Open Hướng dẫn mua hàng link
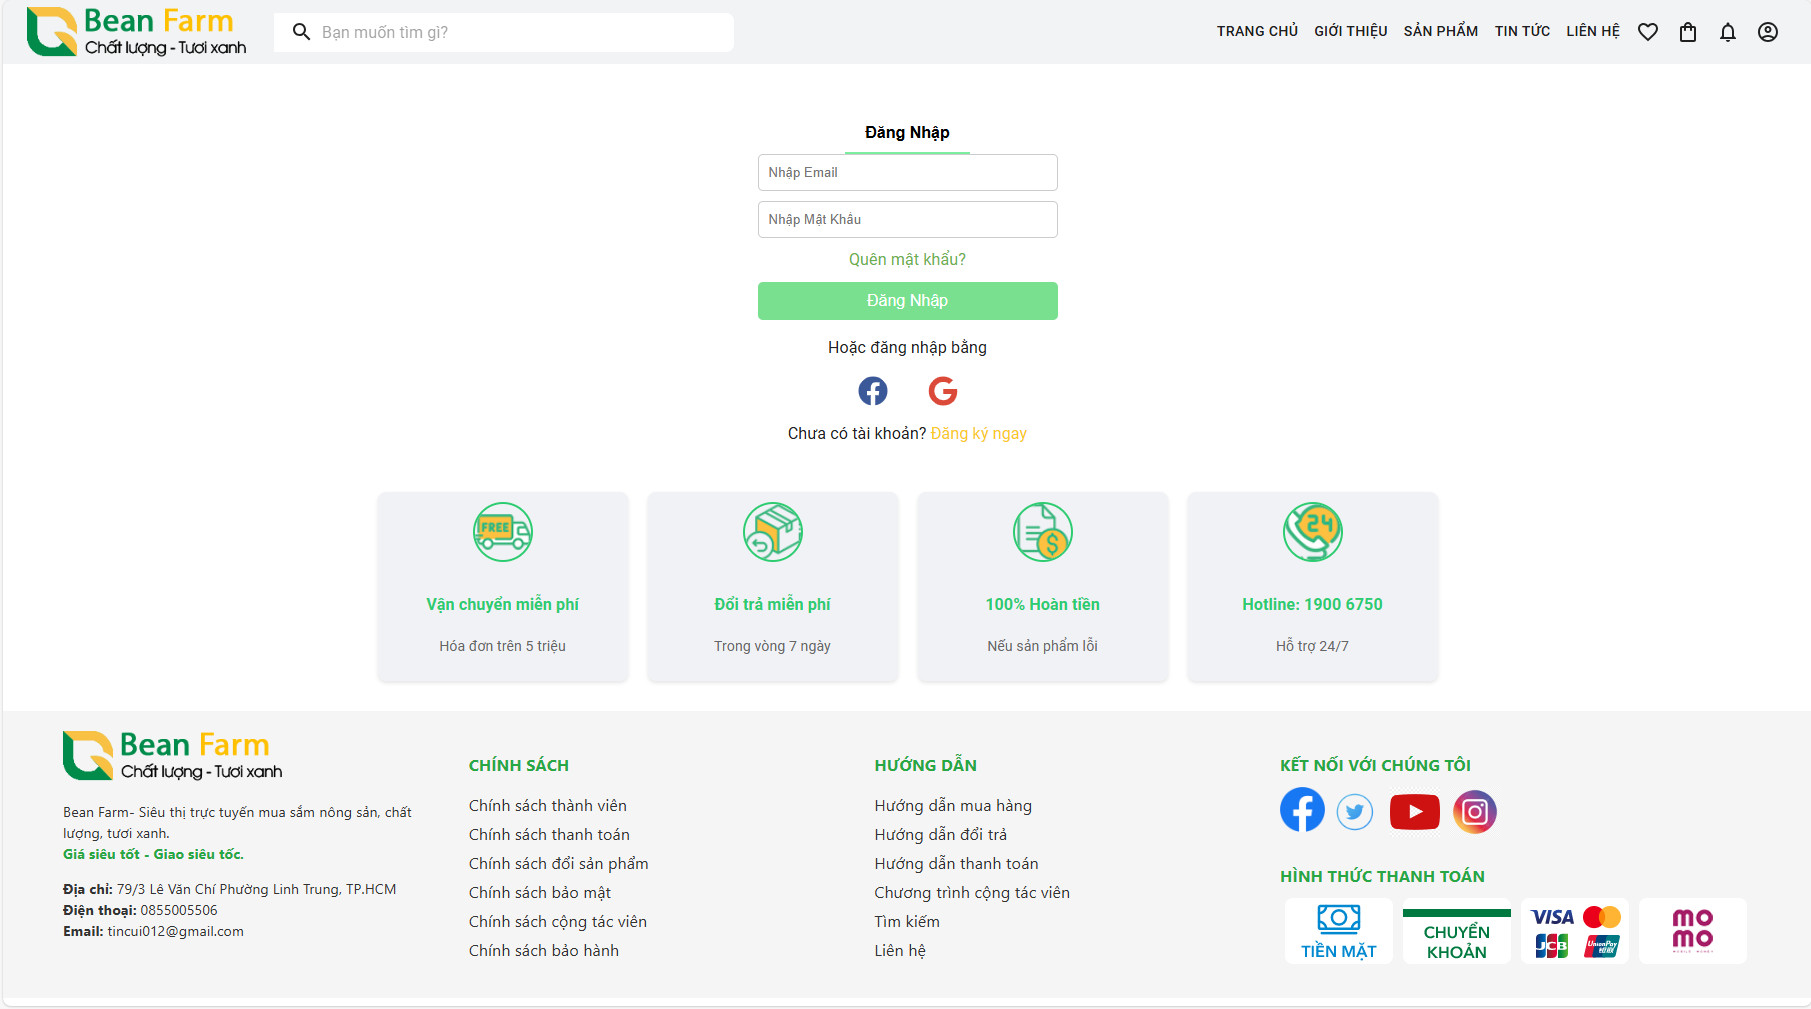1811x1009 pixels. (x=953, y=806)
